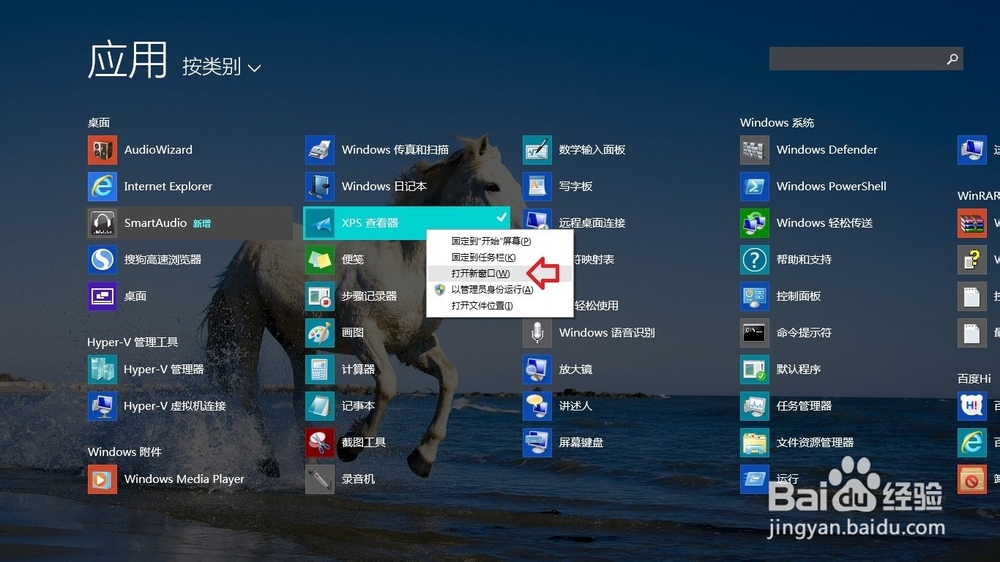Click the Windows 系统 group heading
Screen dimensions: 1000x562
pos(777,122)
